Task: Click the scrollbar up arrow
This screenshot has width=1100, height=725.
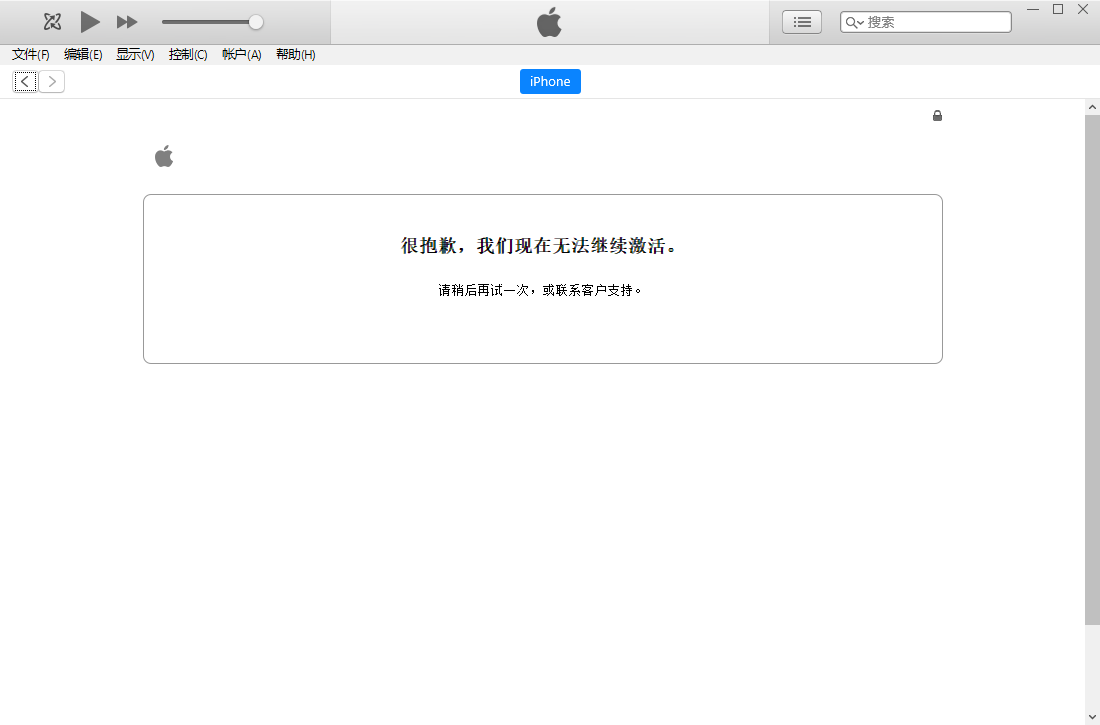Action: tap(1092, 106)
